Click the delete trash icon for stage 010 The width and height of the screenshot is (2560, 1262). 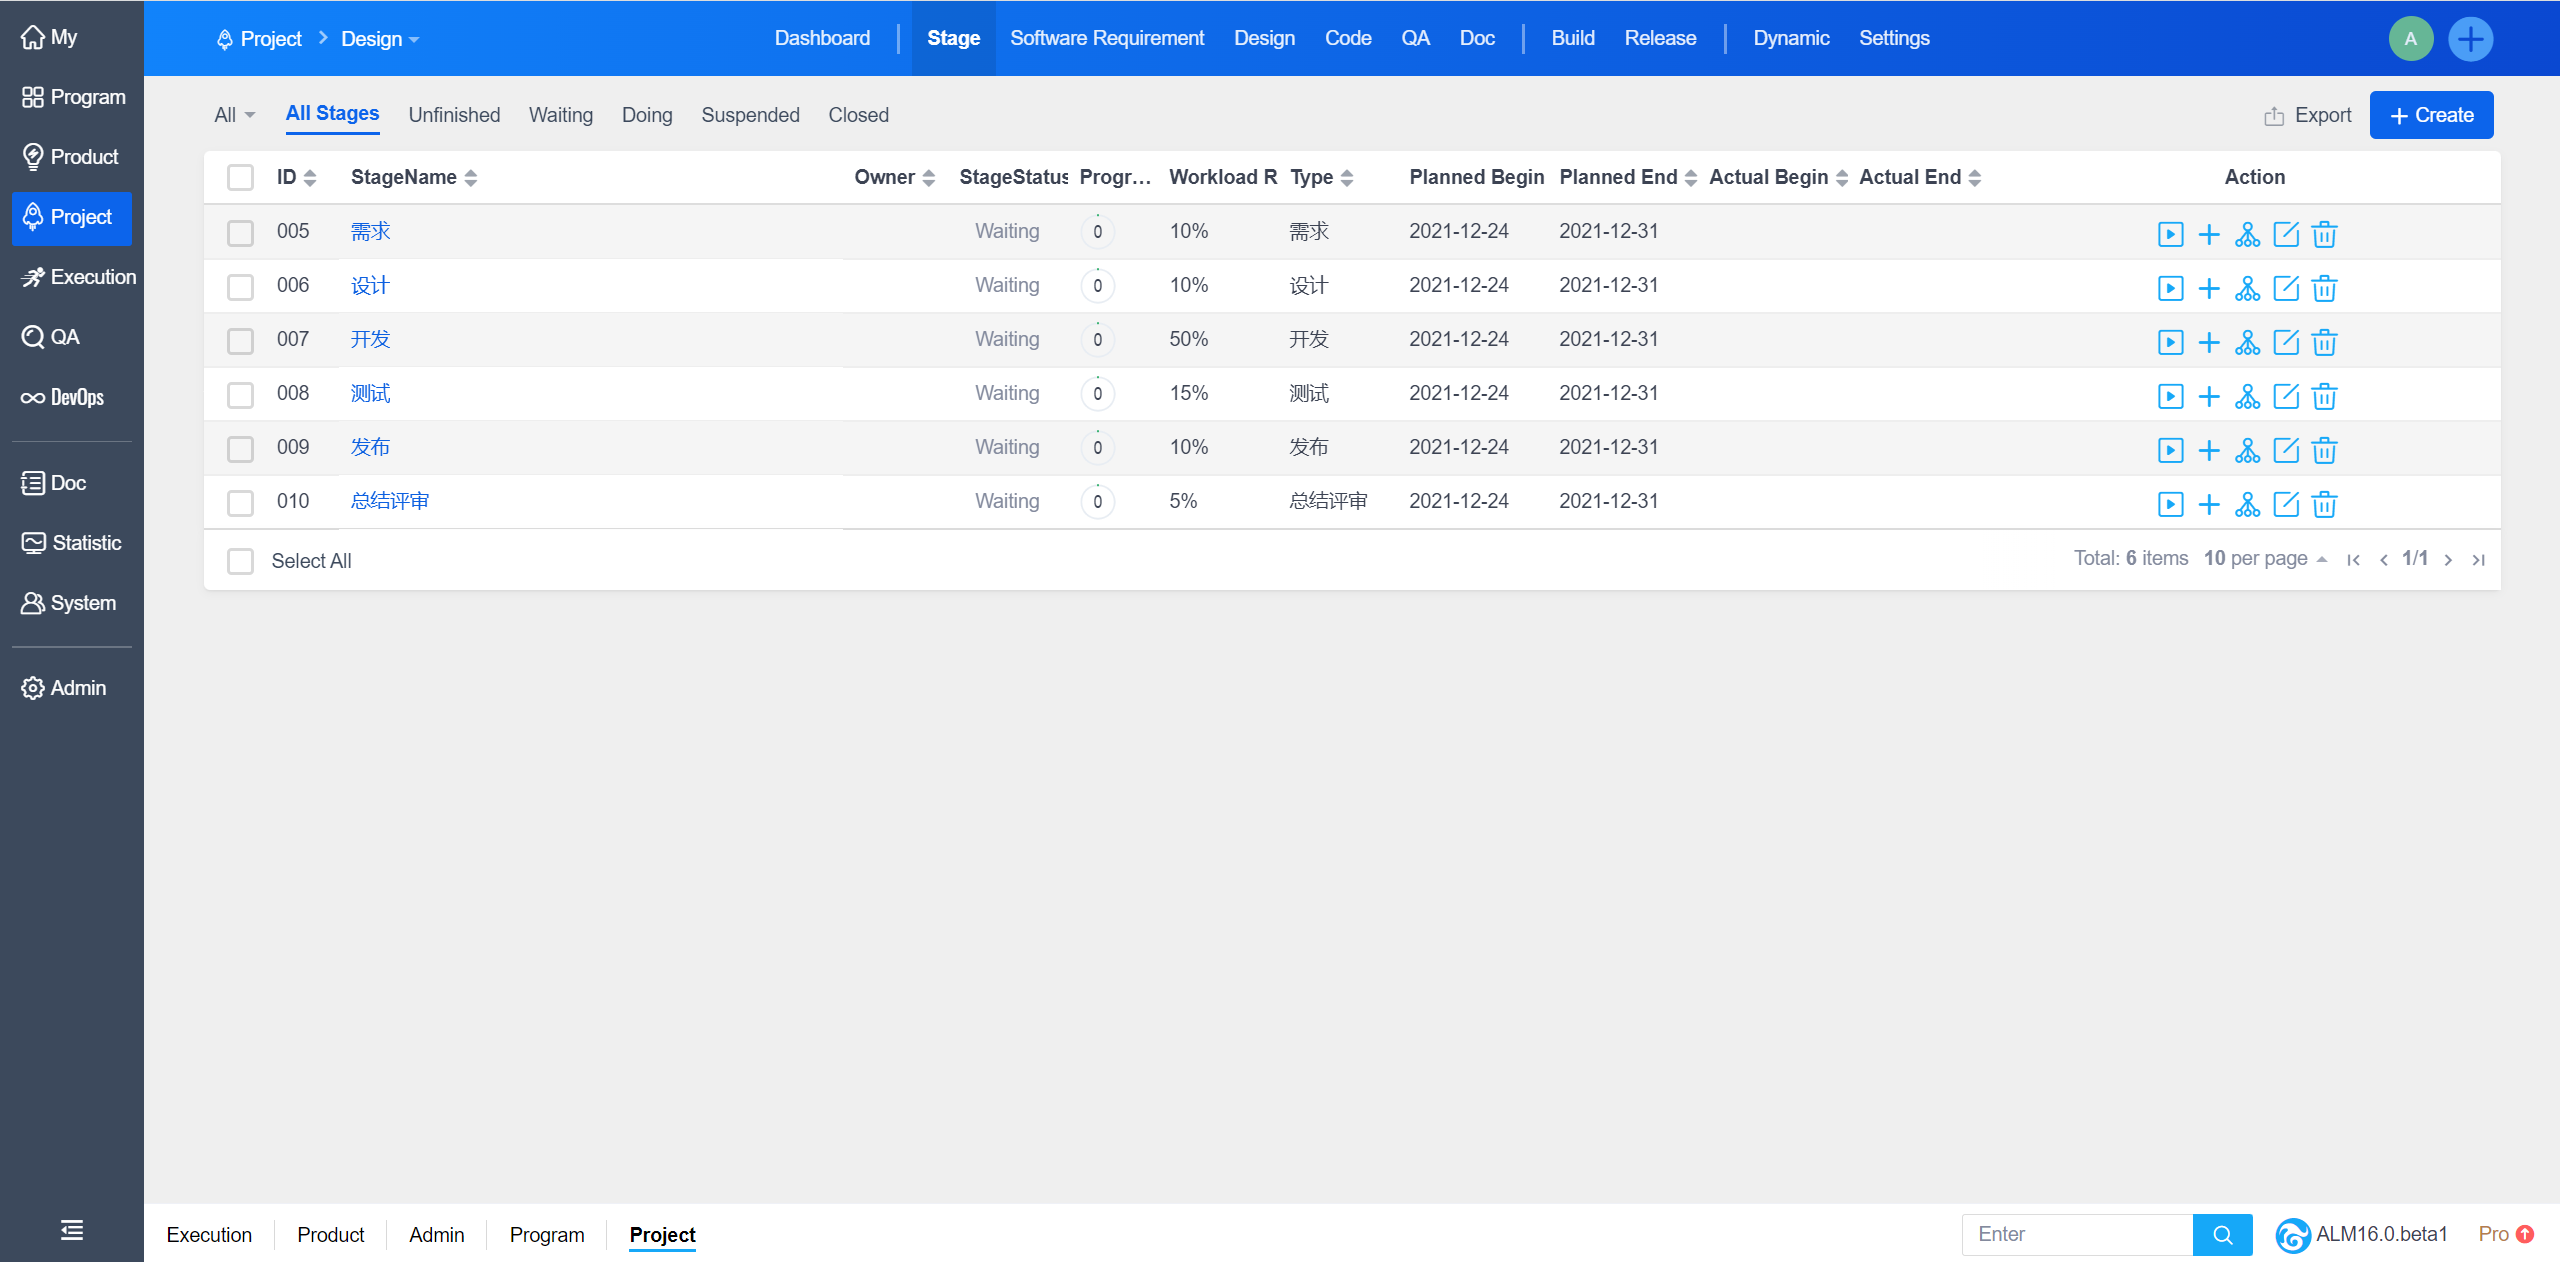2324,504
